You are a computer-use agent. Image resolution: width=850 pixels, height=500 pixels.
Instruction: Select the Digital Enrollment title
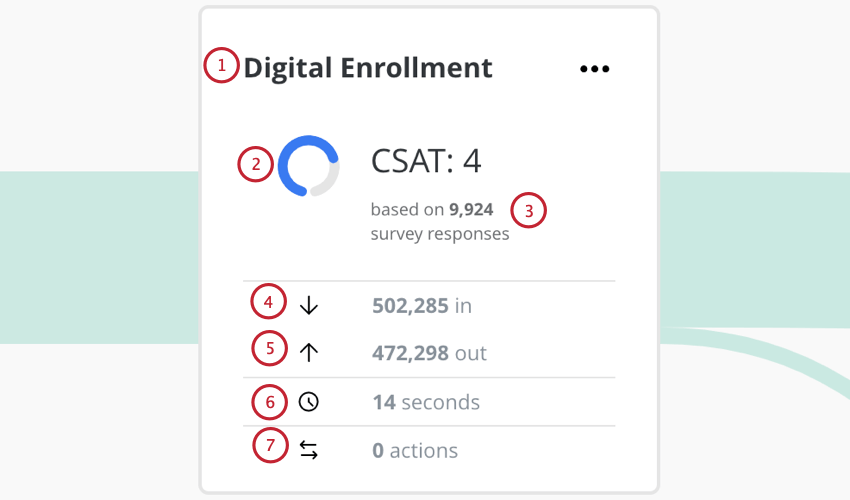tap(368, 68)
